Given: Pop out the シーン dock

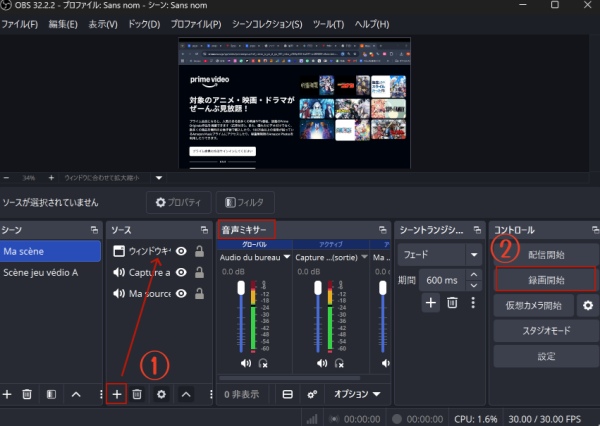Looking at the screenshot, I should [94, 230].
